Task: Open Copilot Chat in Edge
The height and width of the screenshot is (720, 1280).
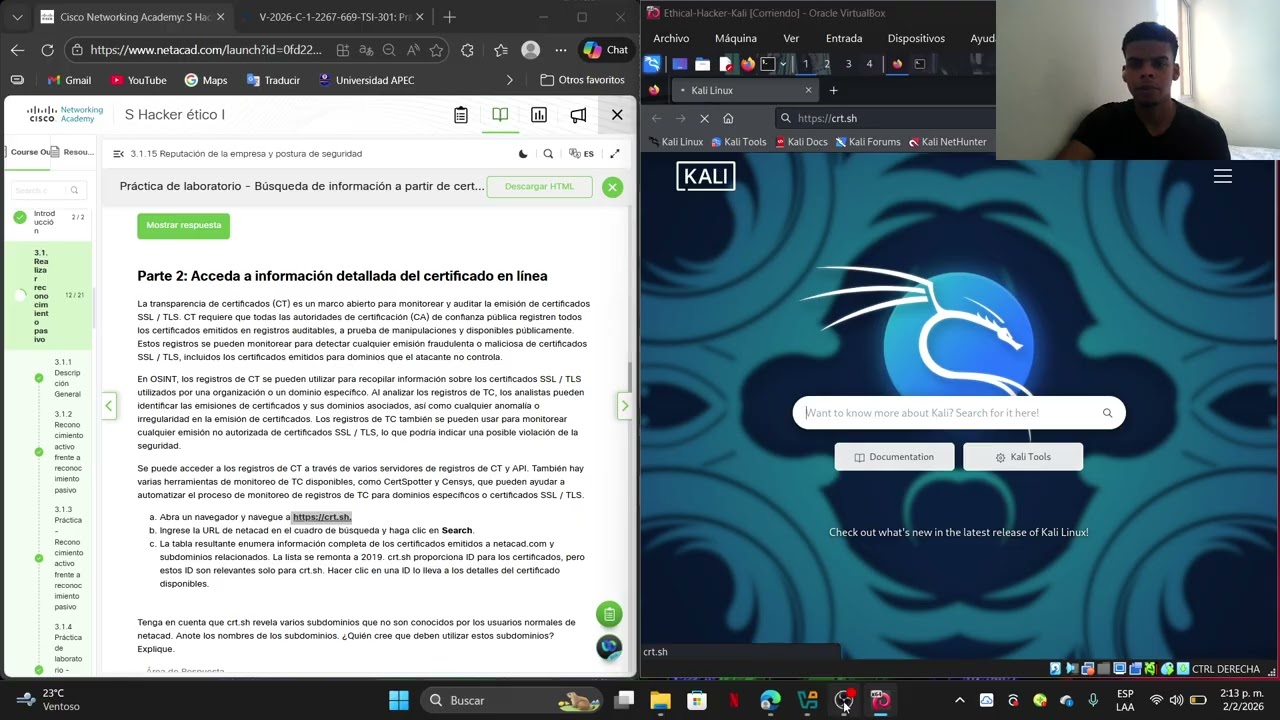Action: coord(606,50)
